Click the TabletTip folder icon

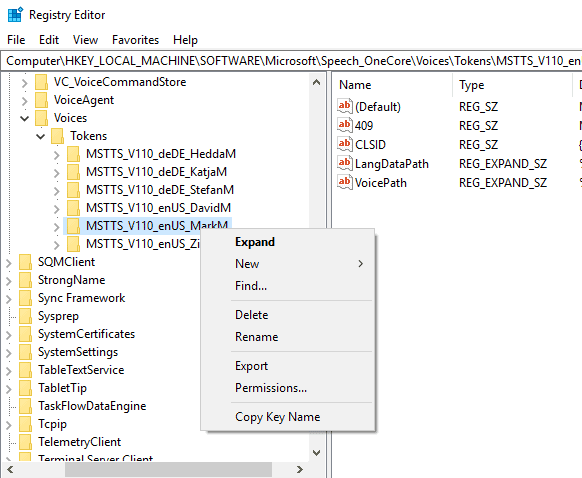pyautogui.click(x=25, y=388)
